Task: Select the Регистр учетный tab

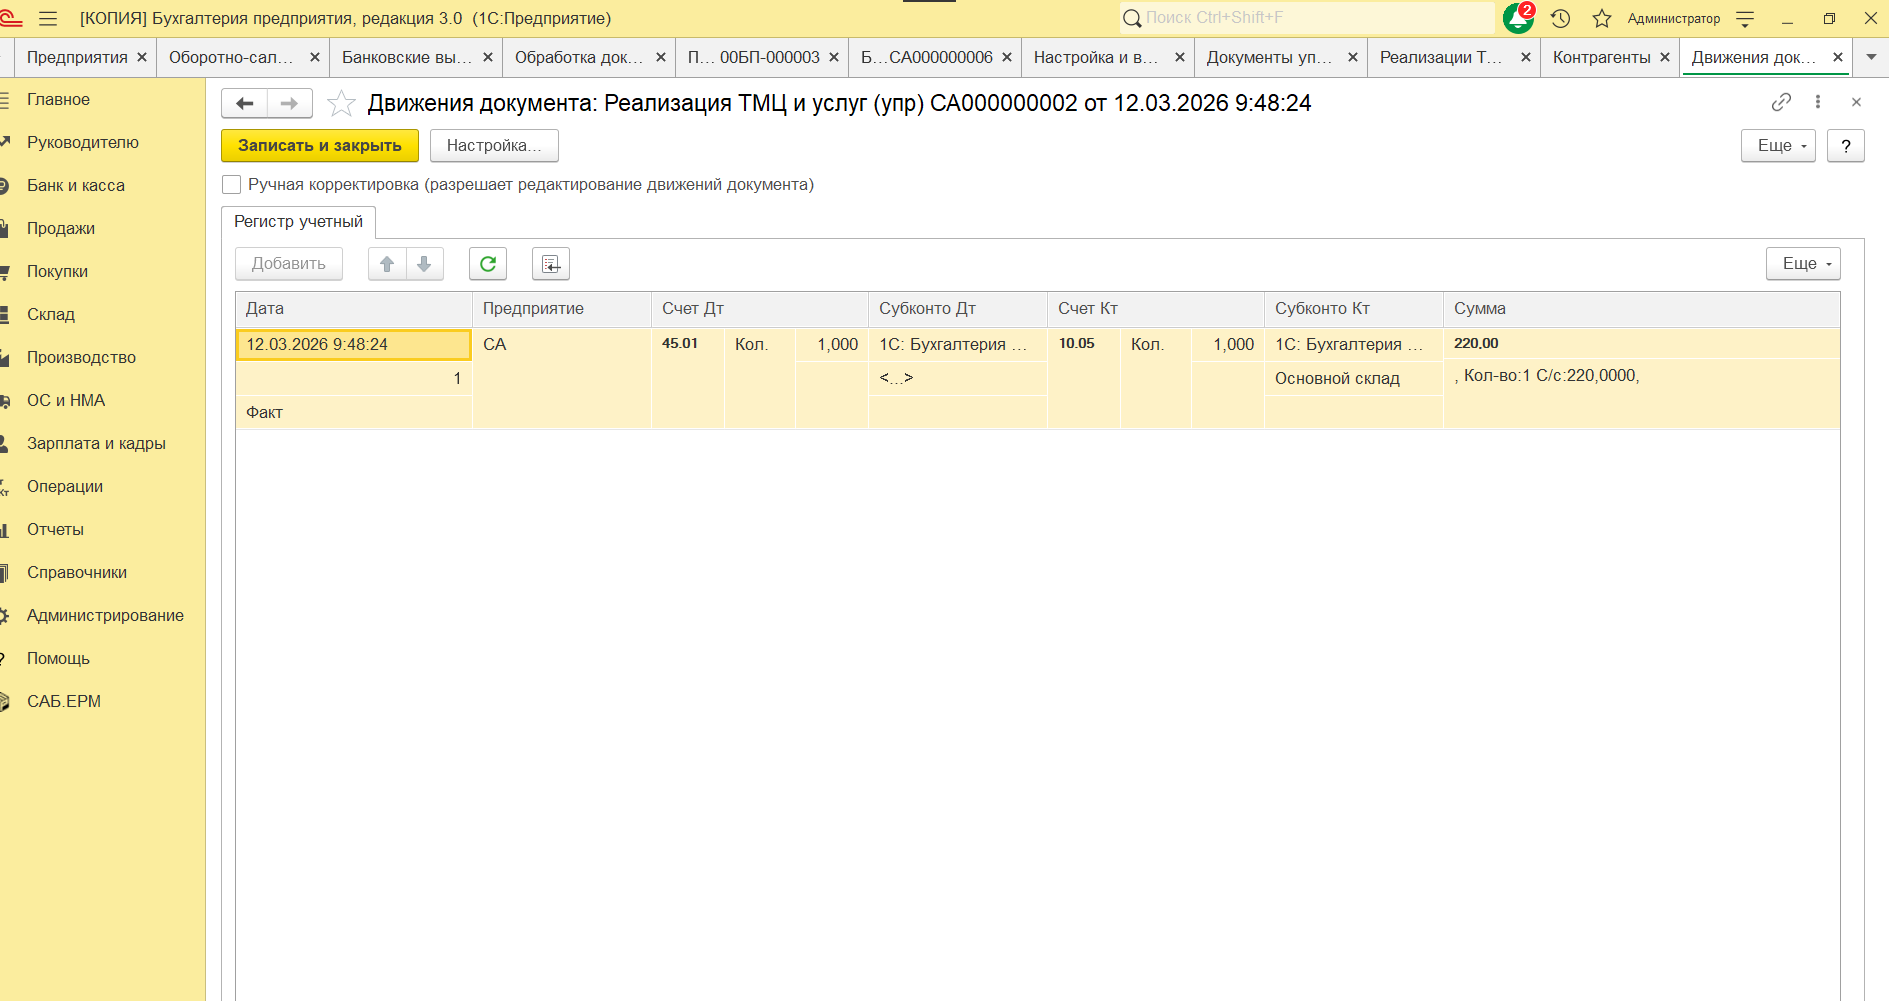Action: [x=298, y=222]
